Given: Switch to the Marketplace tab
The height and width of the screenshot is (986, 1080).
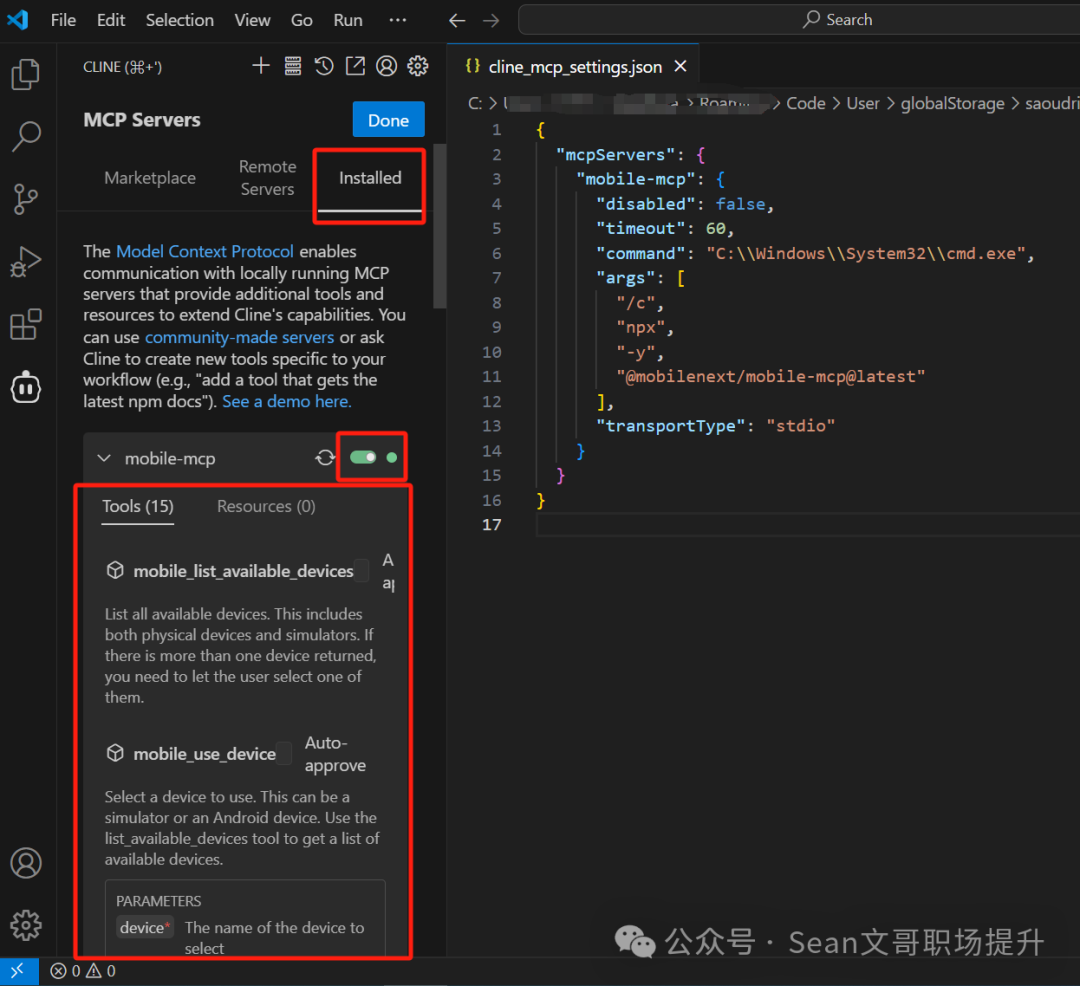Looking at the screenshot, I should coord(150,177).
